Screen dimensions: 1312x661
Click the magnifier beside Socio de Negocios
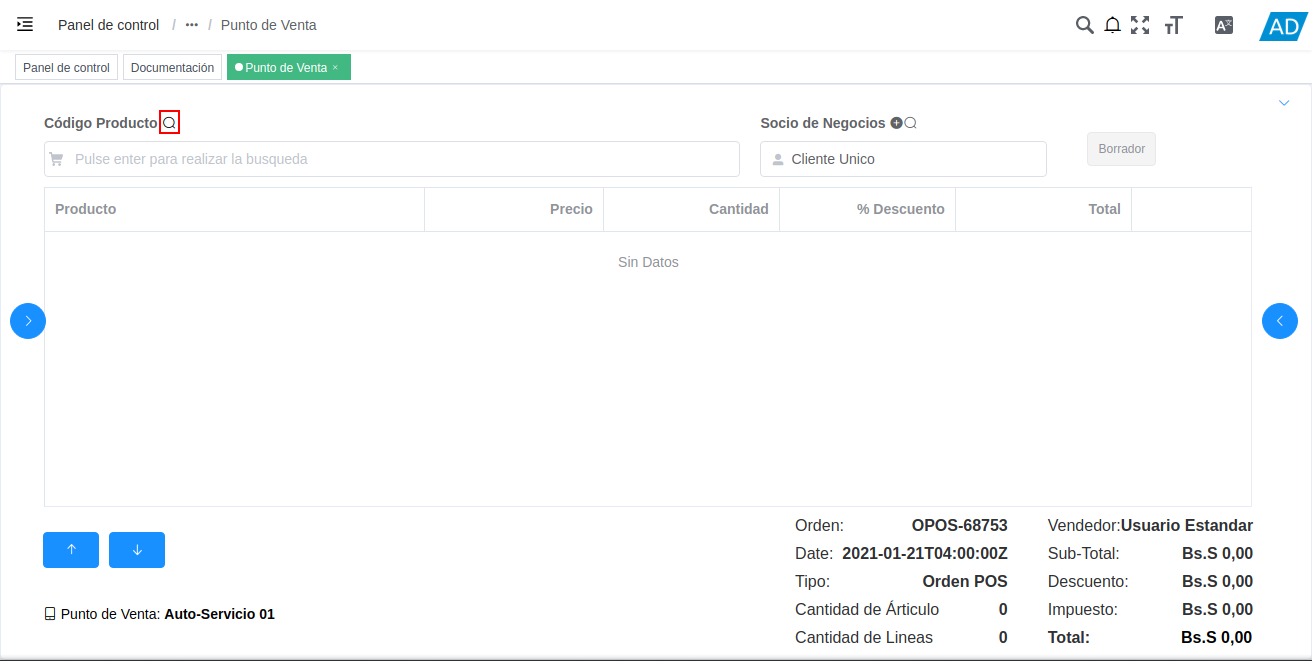(x=910, y=123)
